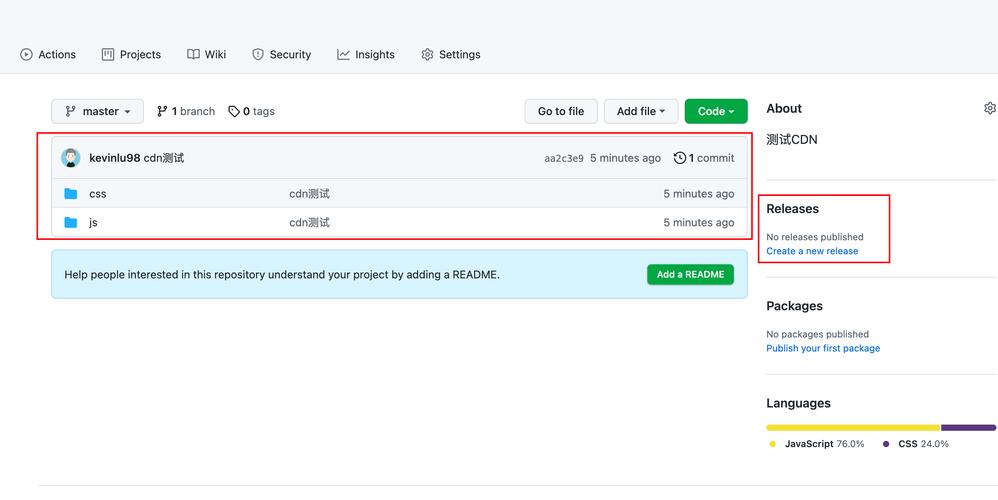The image size is (998, 500).
Task: View the 1 branch link
Action: tap(186, 111)
